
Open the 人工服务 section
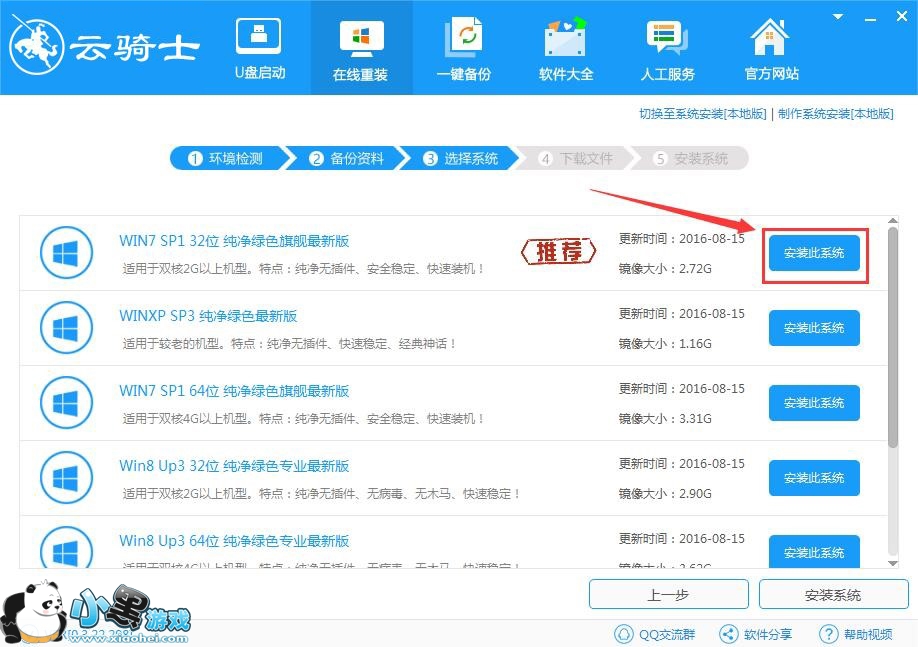667,49
